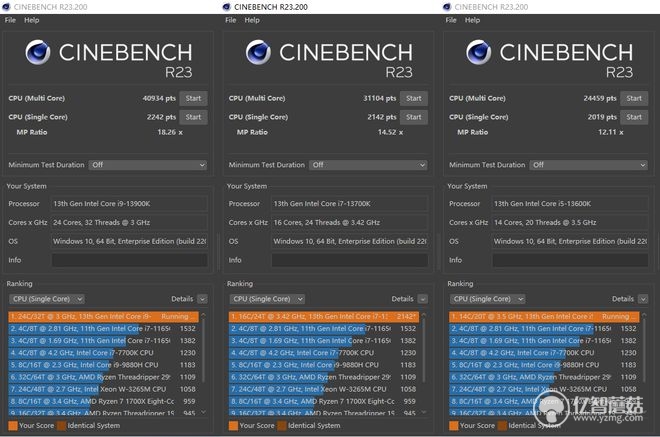
Task: Select ranking row 1 16C/24T i7 with 2142
Action: (x=324, y=317)
